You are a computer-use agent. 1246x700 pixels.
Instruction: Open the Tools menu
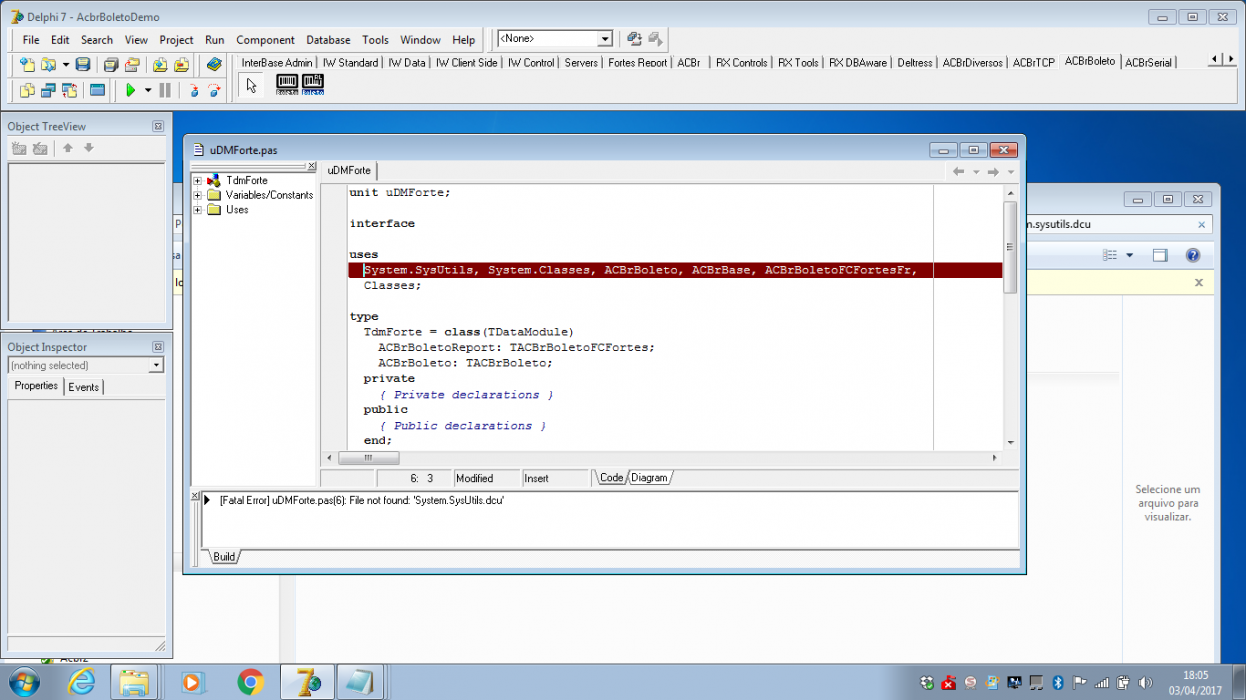coord(375,40)
